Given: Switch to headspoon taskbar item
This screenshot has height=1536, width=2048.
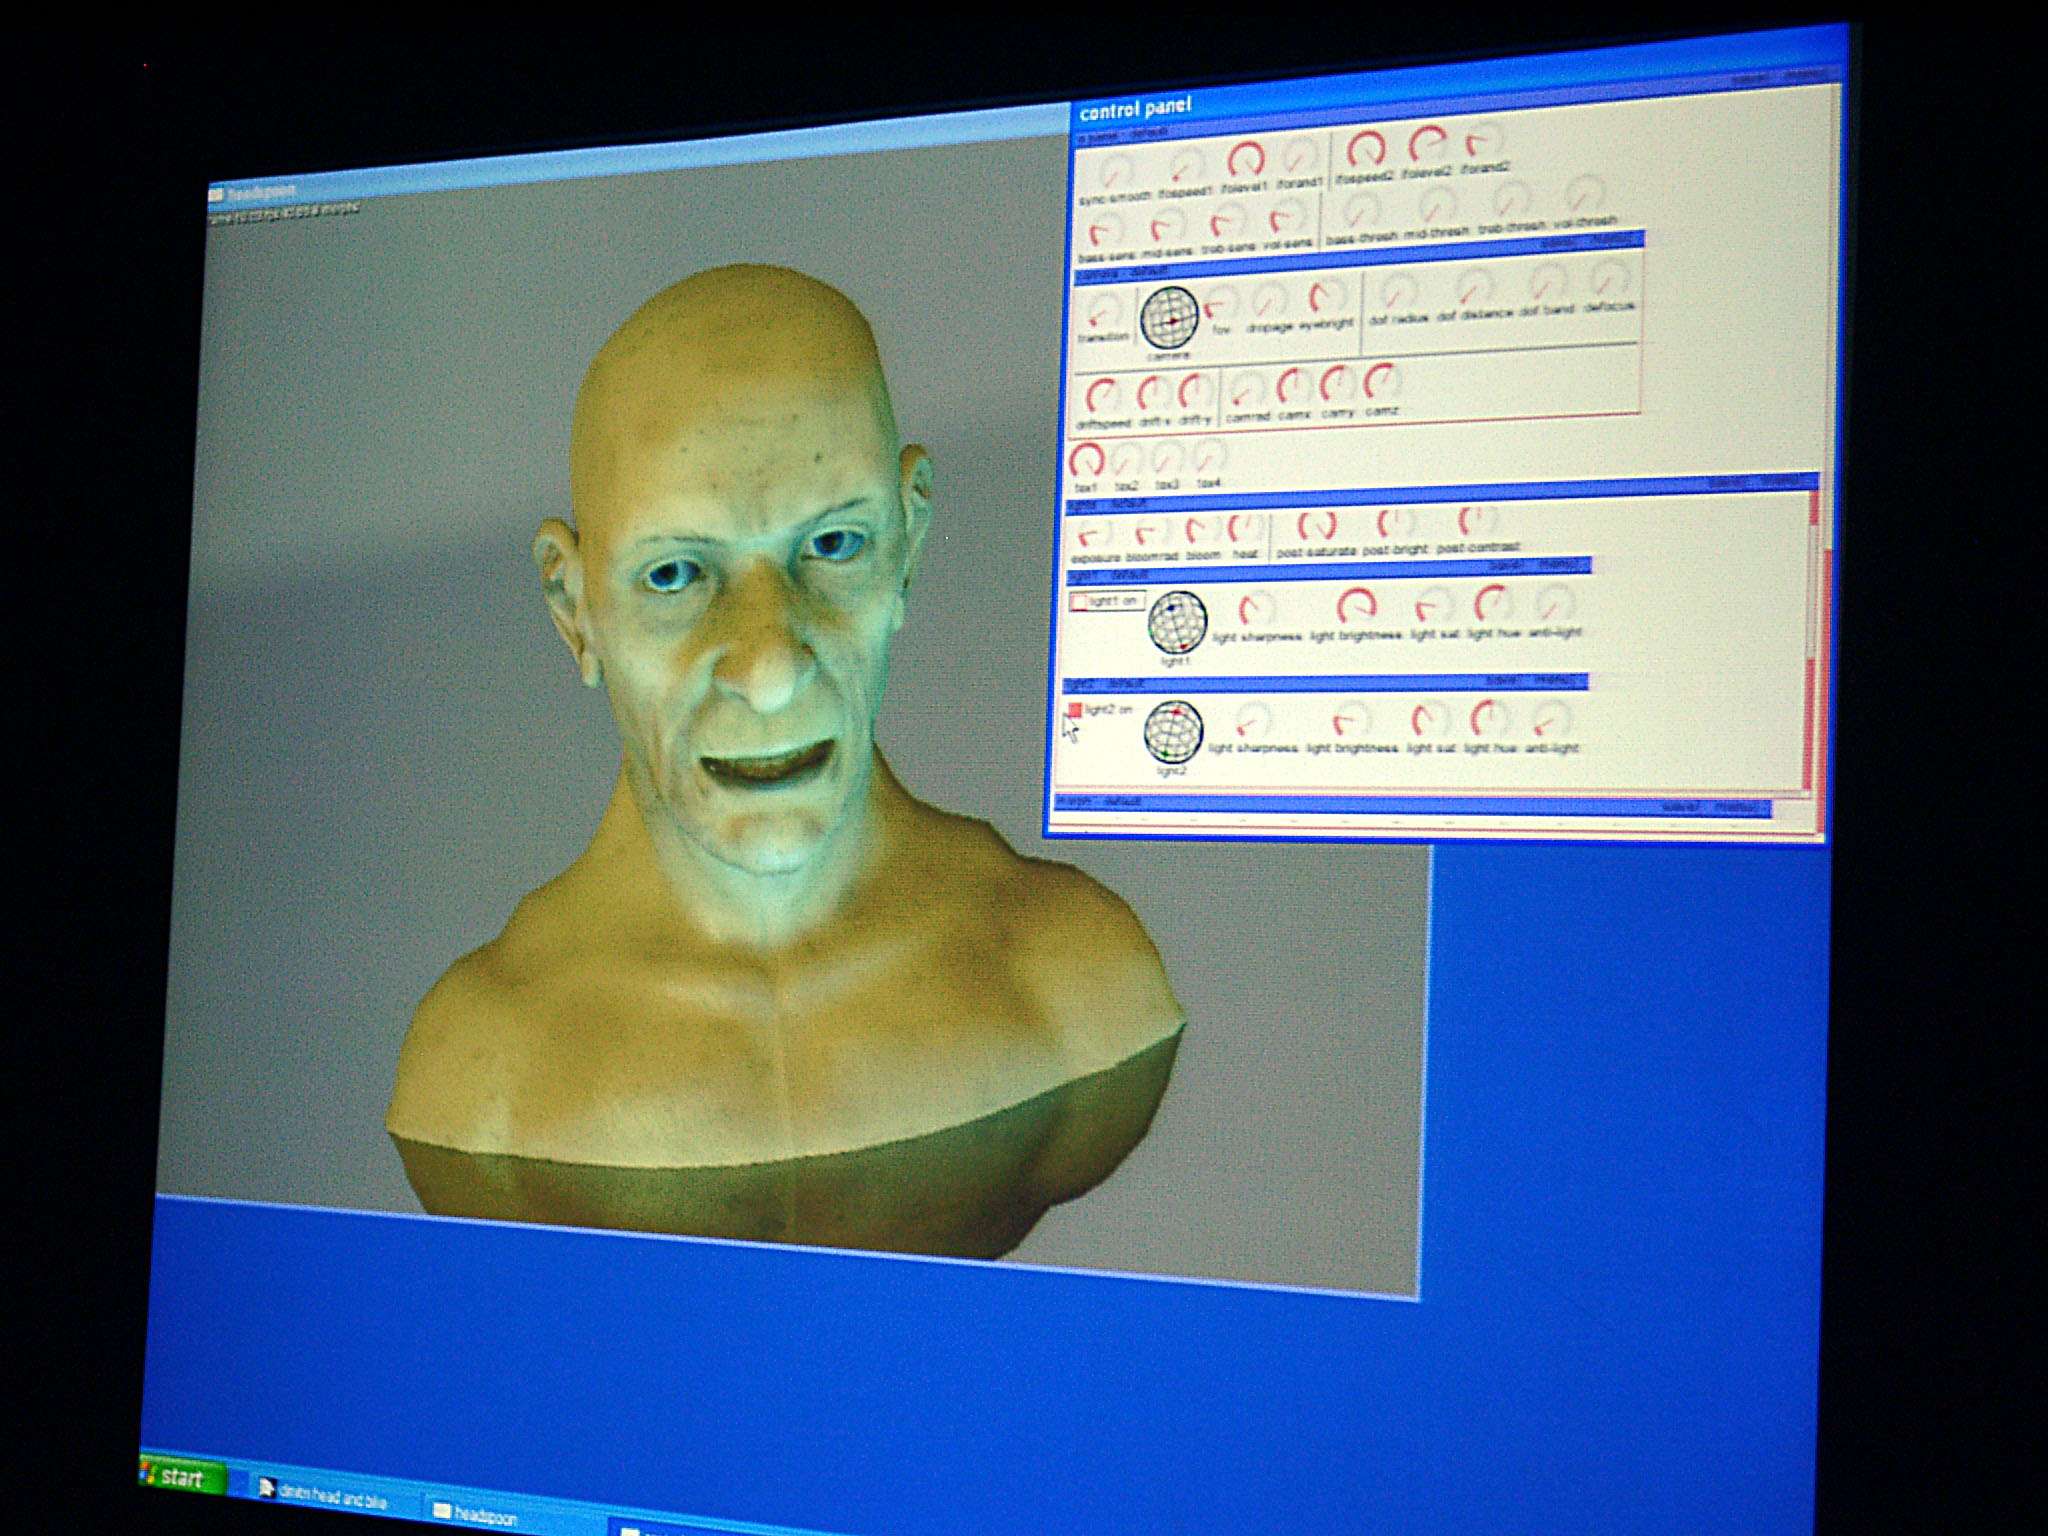Looking at the screenshot, I should (478, 1515).
